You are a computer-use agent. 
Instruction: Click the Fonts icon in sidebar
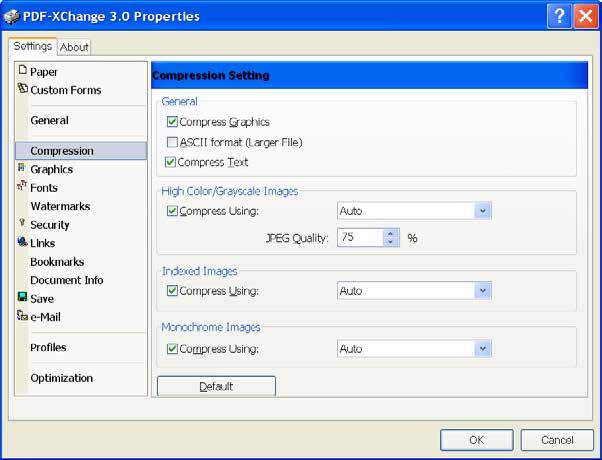22,186
